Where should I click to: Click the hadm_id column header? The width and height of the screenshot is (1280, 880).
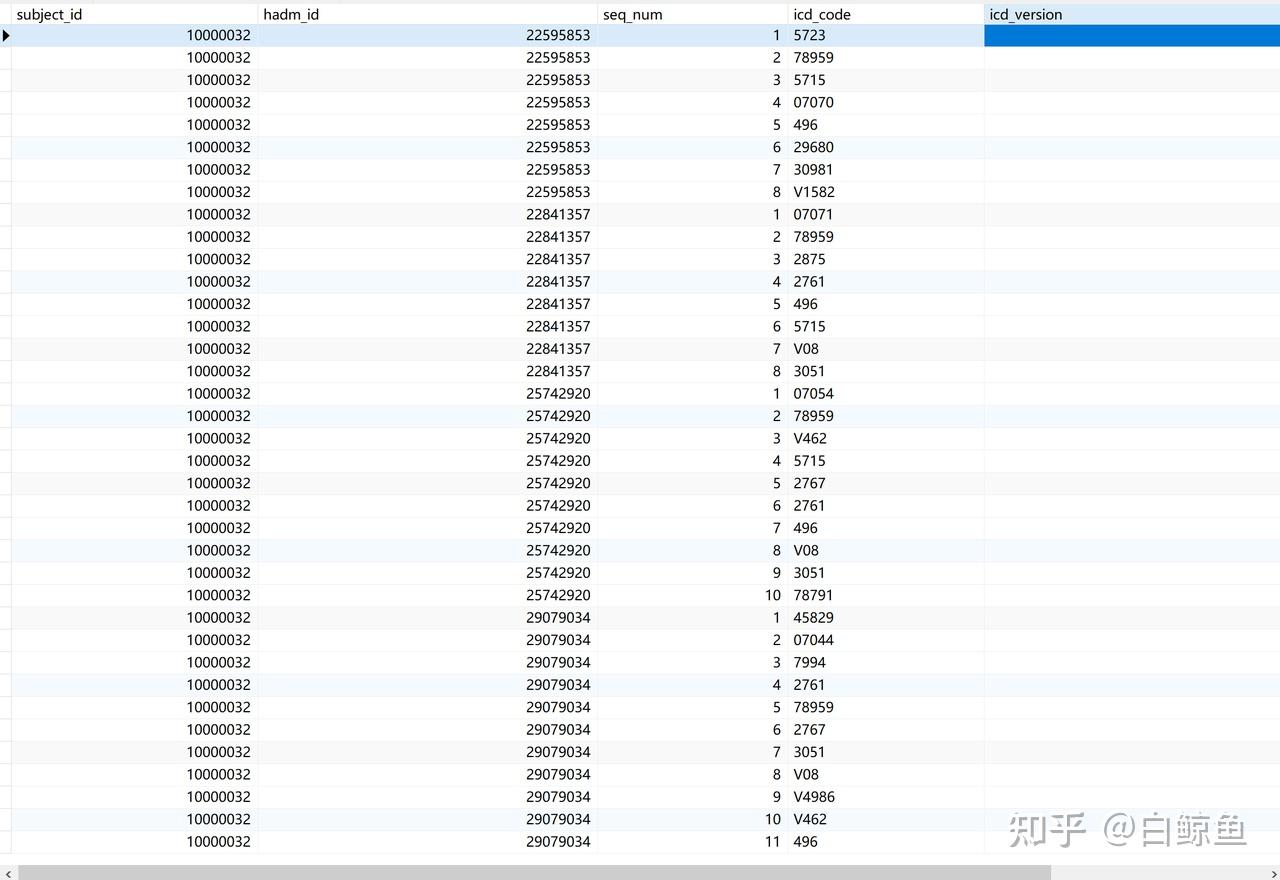(427, 14)
